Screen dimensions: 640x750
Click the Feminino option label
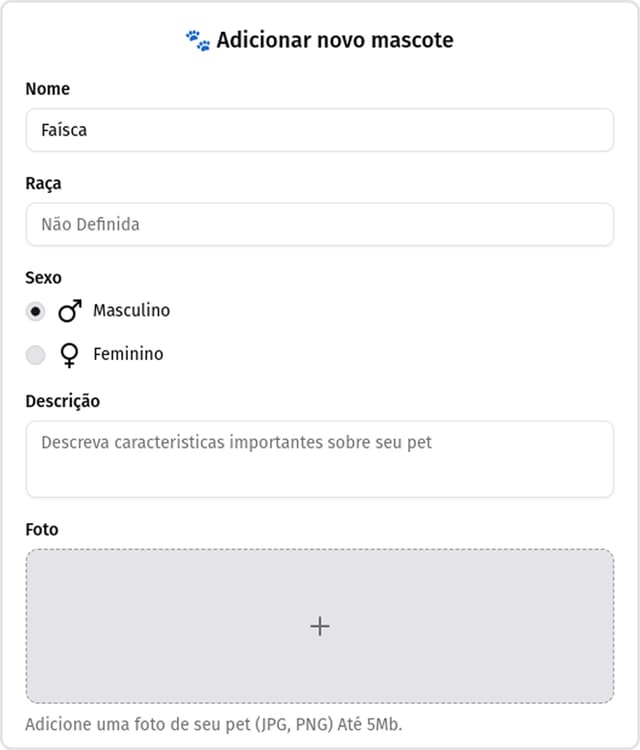click(128, 354)
